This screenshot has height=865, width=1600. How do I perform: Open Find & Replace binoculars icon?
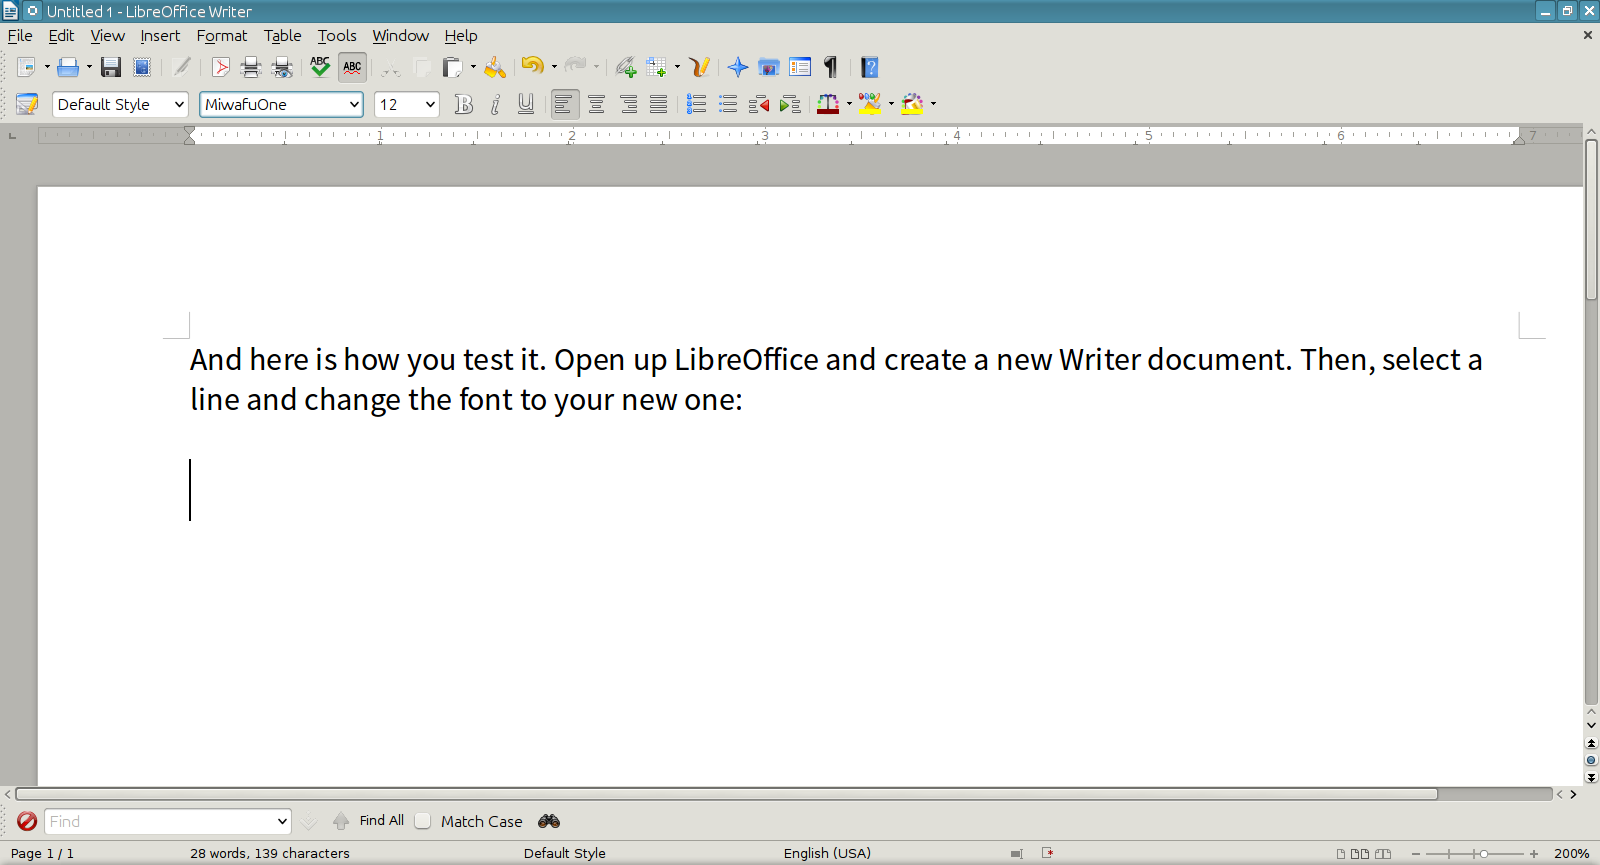coord(549,821)
